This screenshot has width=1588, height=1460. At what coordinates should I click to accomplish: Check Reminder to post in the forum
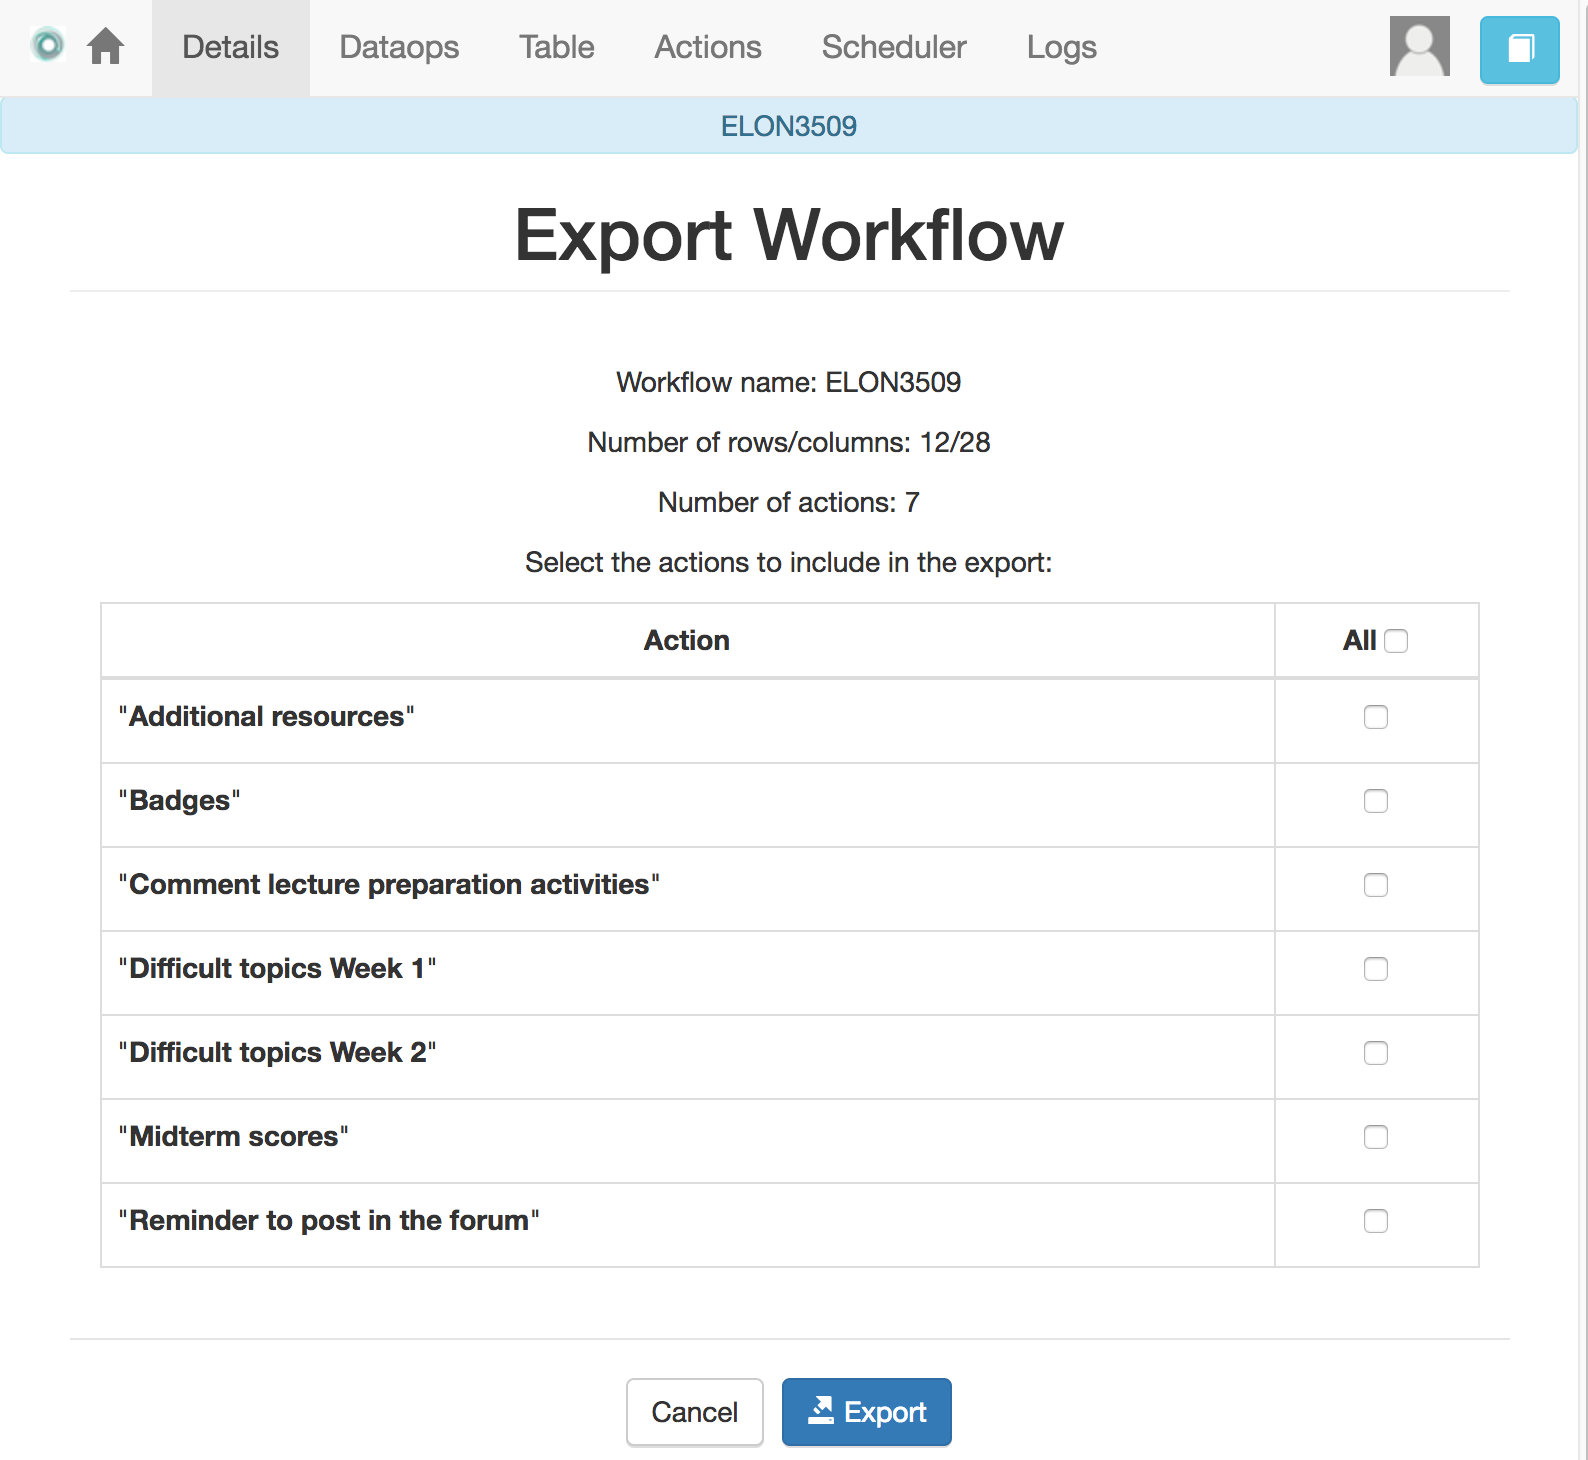1376,1221
